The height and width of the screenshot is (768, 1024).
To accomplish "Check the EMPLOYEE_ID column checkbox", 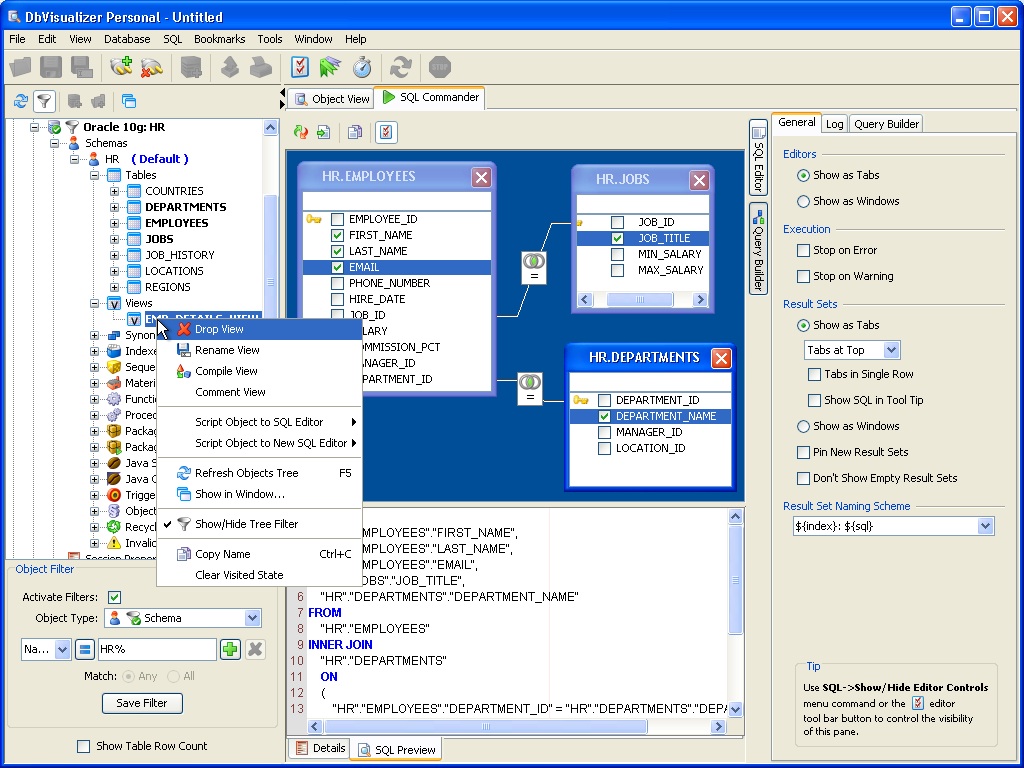I will [338, 219].
